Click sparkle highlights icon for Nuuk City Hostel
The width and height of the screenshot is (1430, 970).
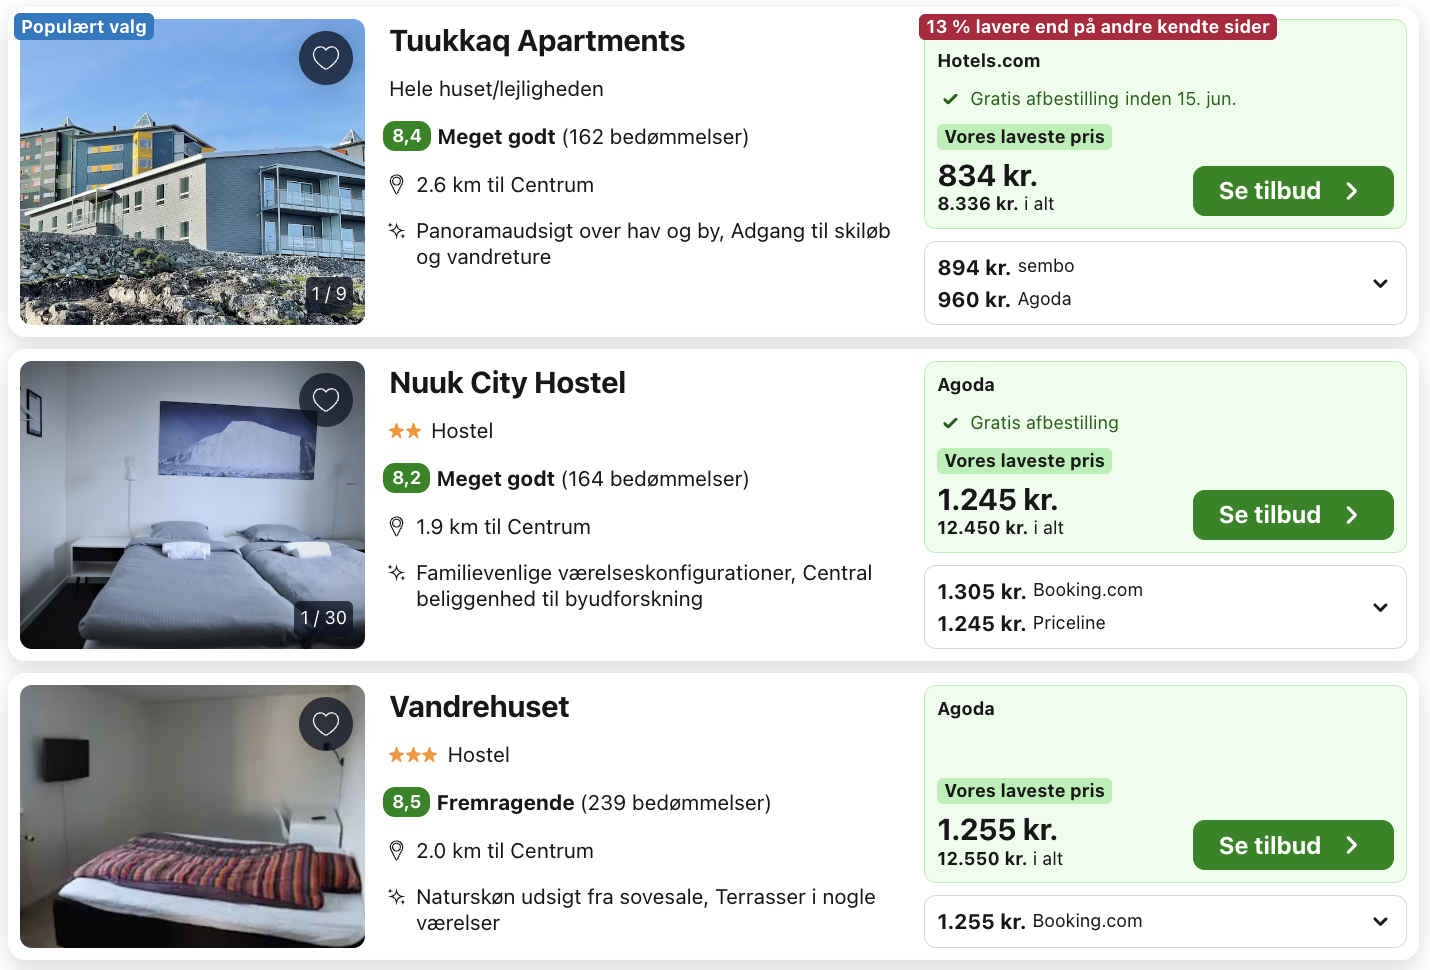pyautogui.click(x=397, y=574)
